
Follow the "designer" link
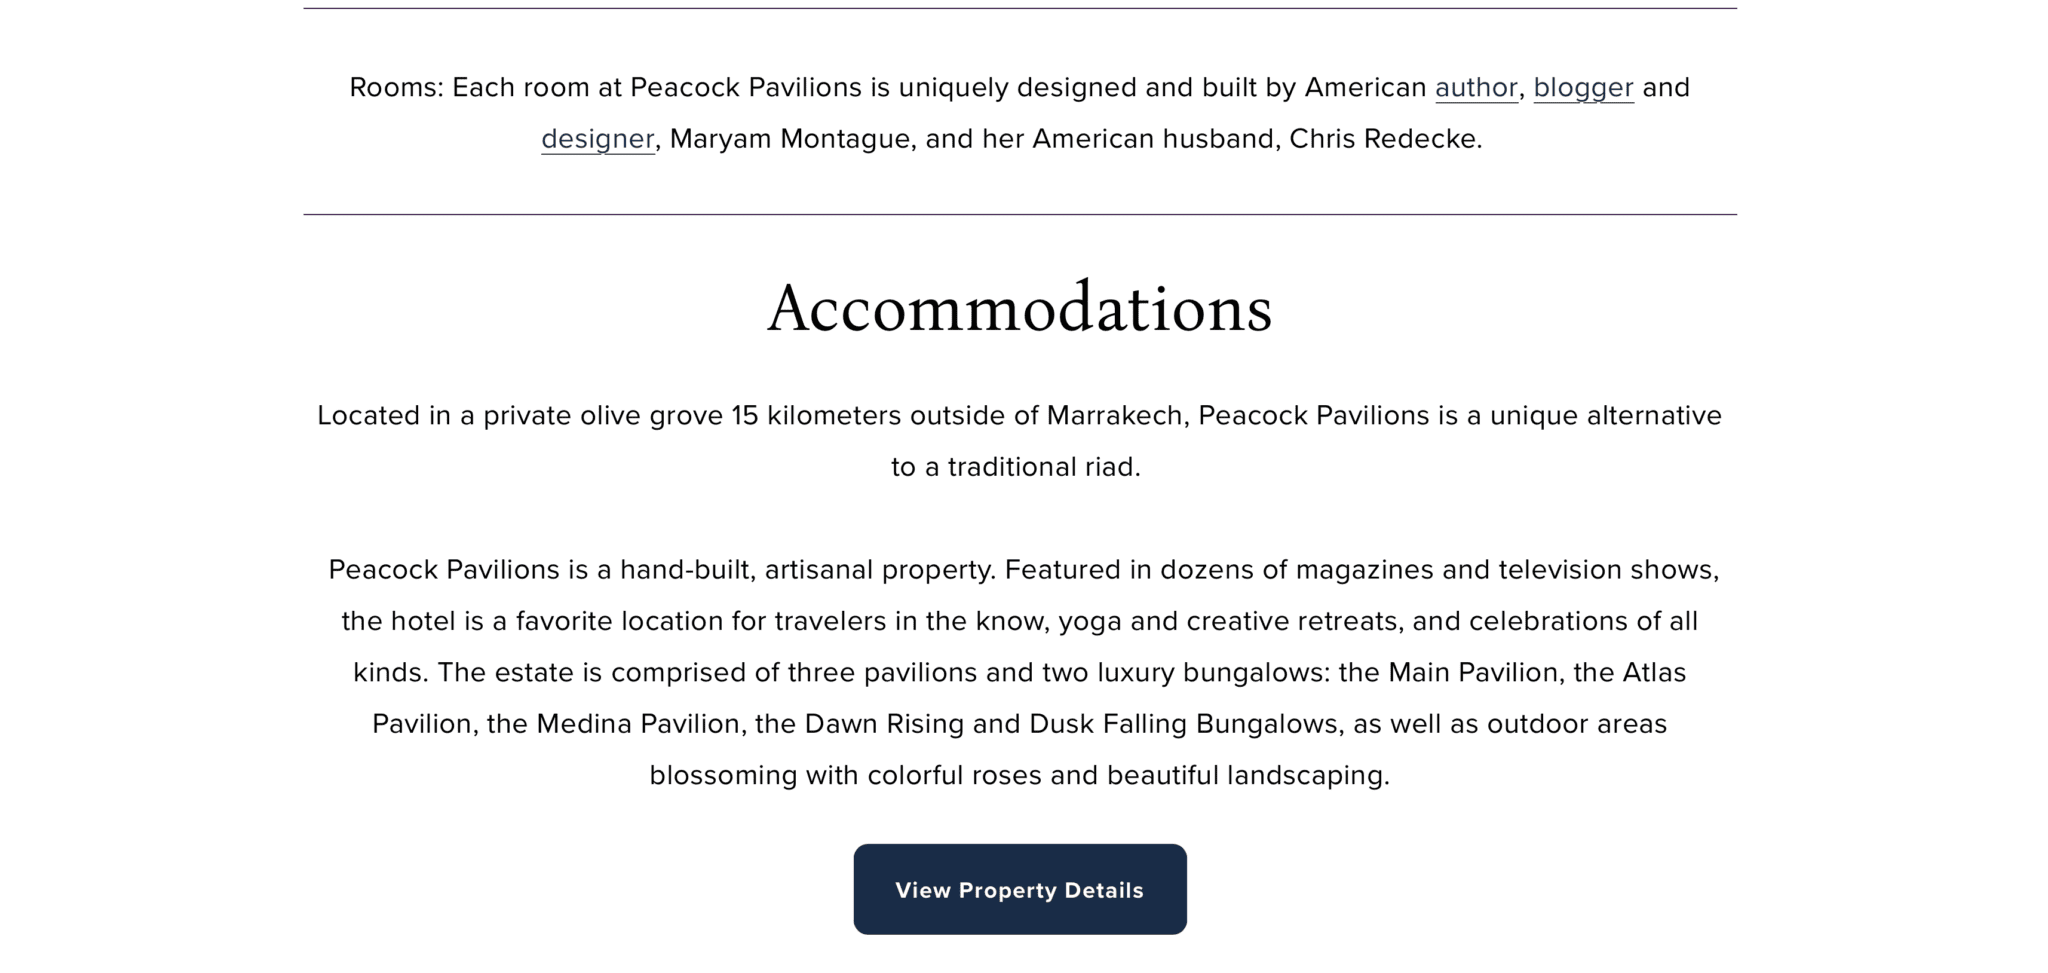tap(597, 139)
